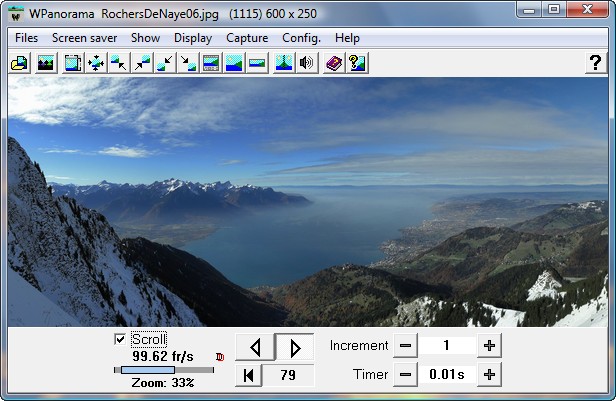
Task: Jump to start with rewind button
Action: pos(249,375)
